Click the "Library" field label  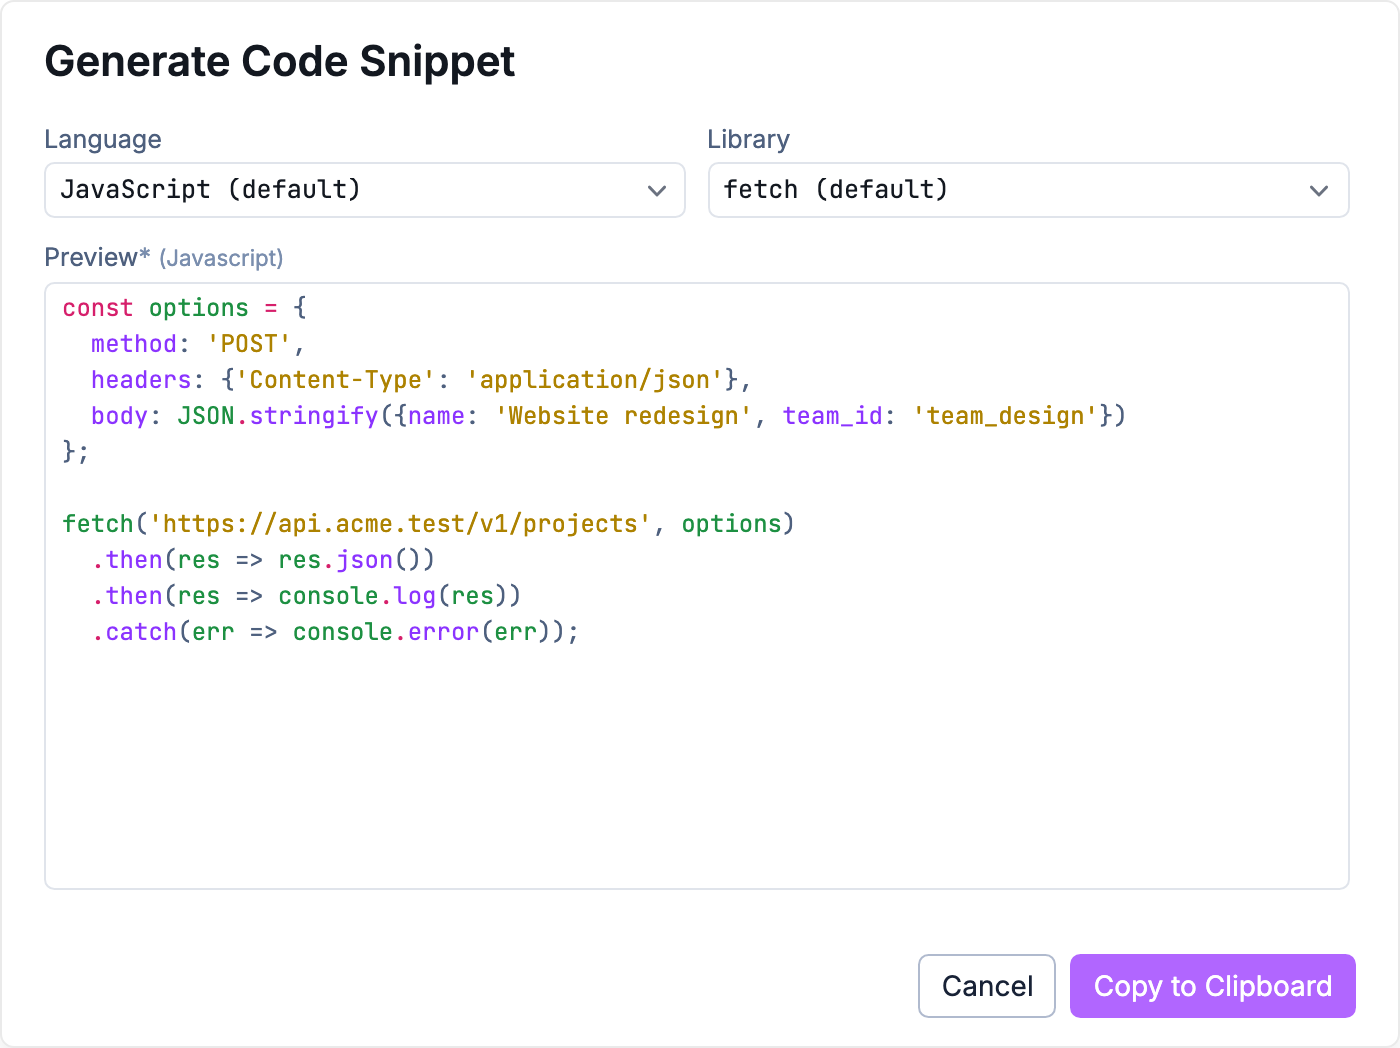749,140
